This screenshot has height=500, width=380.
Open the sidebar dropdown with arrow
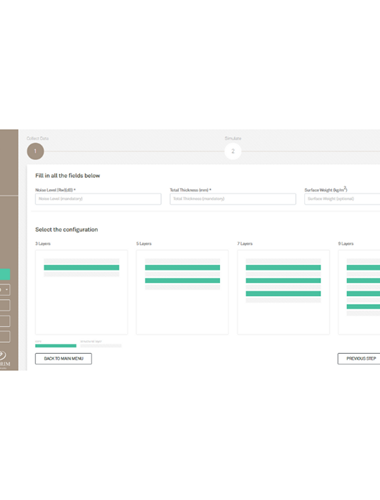(5, 290)
